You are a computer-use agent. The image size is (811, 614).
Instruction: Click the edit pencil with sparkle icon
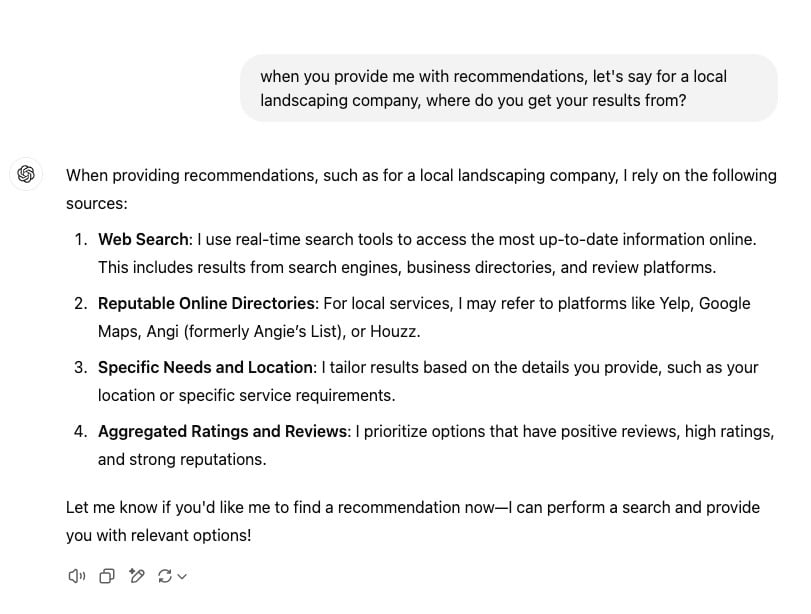(137, 576)
